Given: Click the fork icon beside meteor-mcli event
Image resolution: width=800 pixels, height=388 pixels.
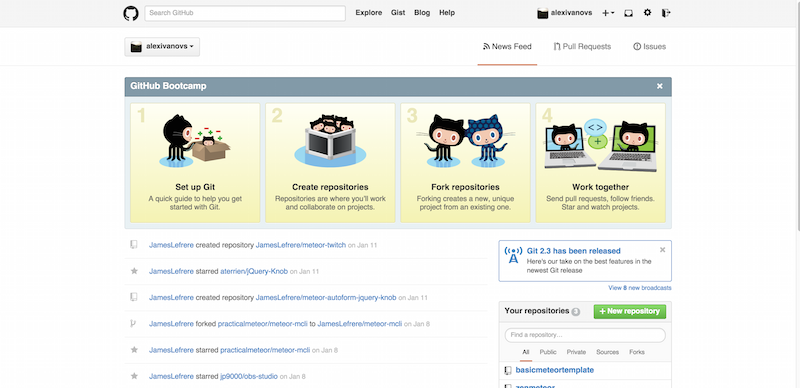Looking at the screenshot, I should pyautogui.click(x=133, y=323).
